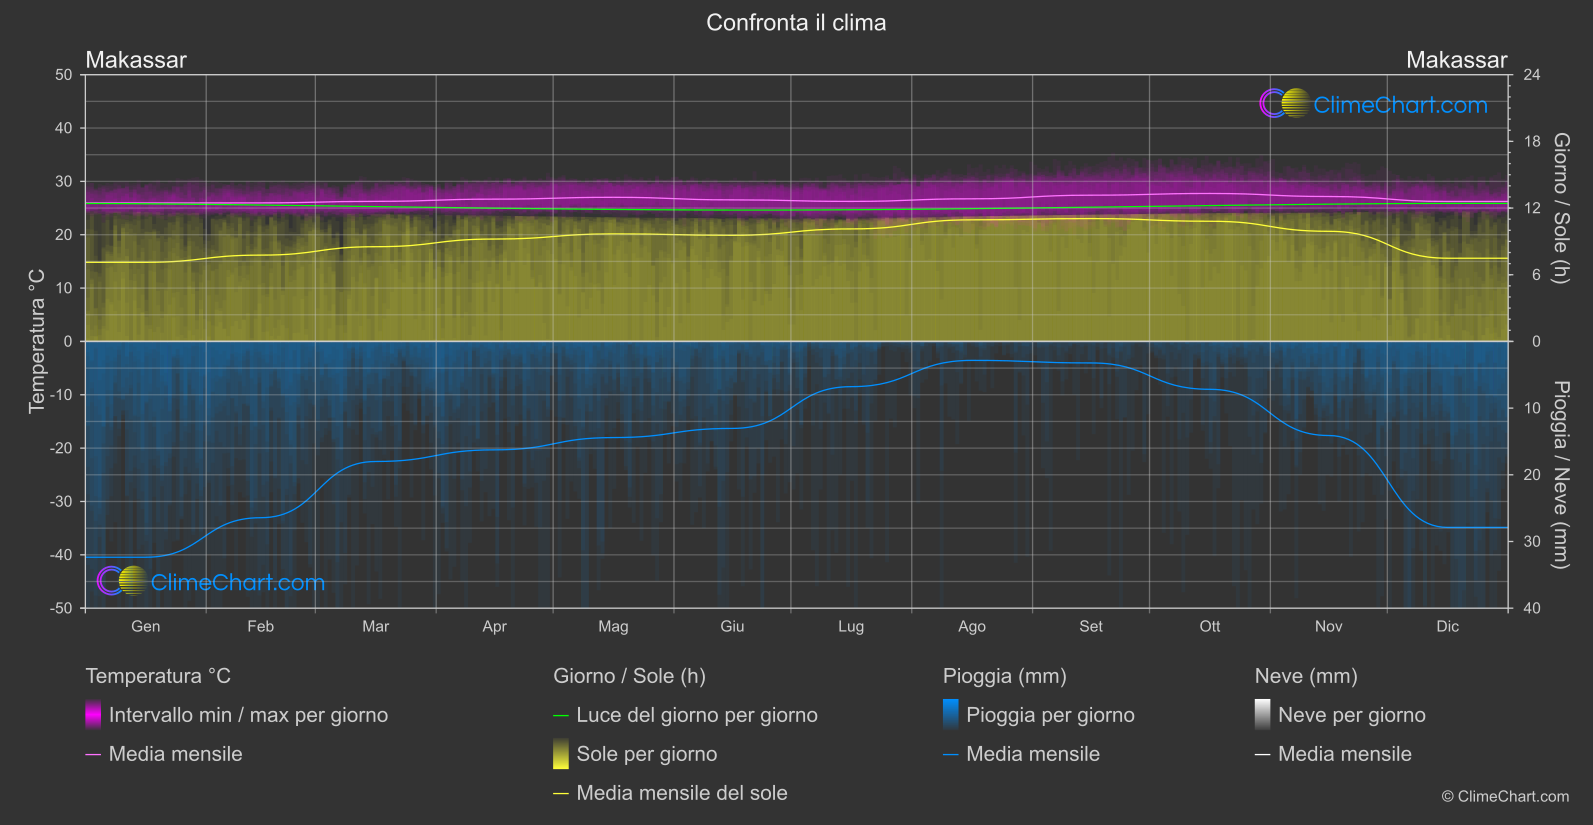
Task: Click the 'Nov' month label
Action: click(1328, 626)
